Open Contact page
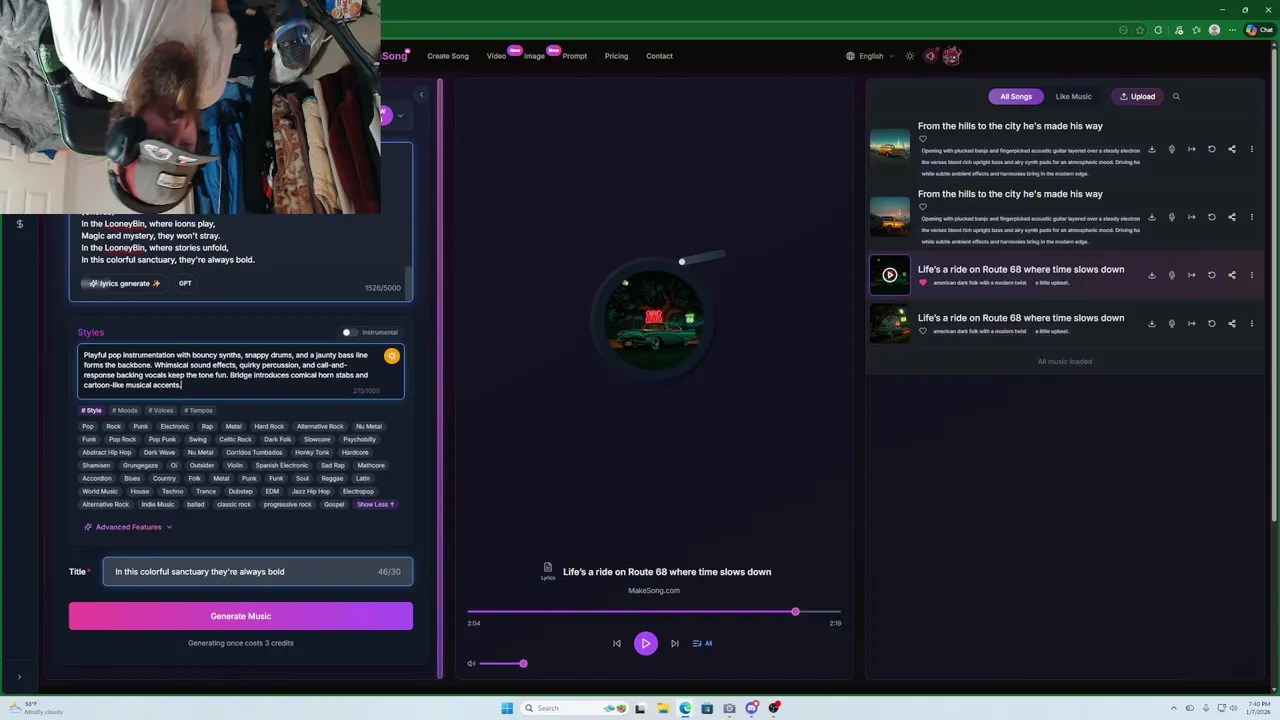 click(x=659, y=56)
